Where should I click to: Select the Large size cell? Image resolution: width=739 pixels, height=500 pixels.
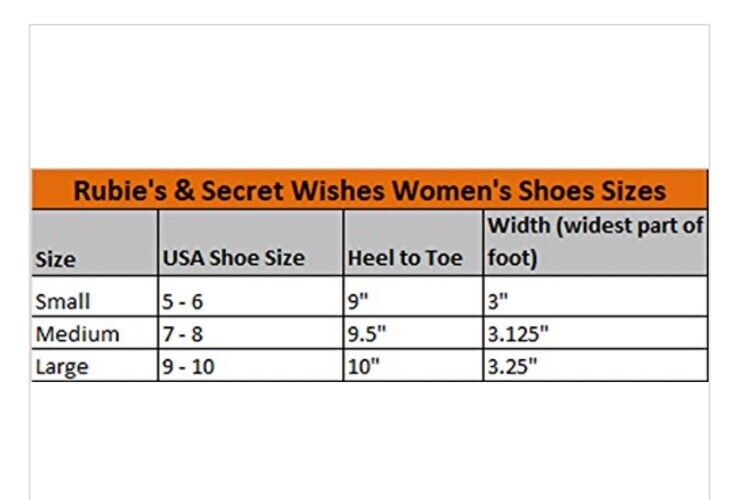pyautogui.click(x=95, y=365)
